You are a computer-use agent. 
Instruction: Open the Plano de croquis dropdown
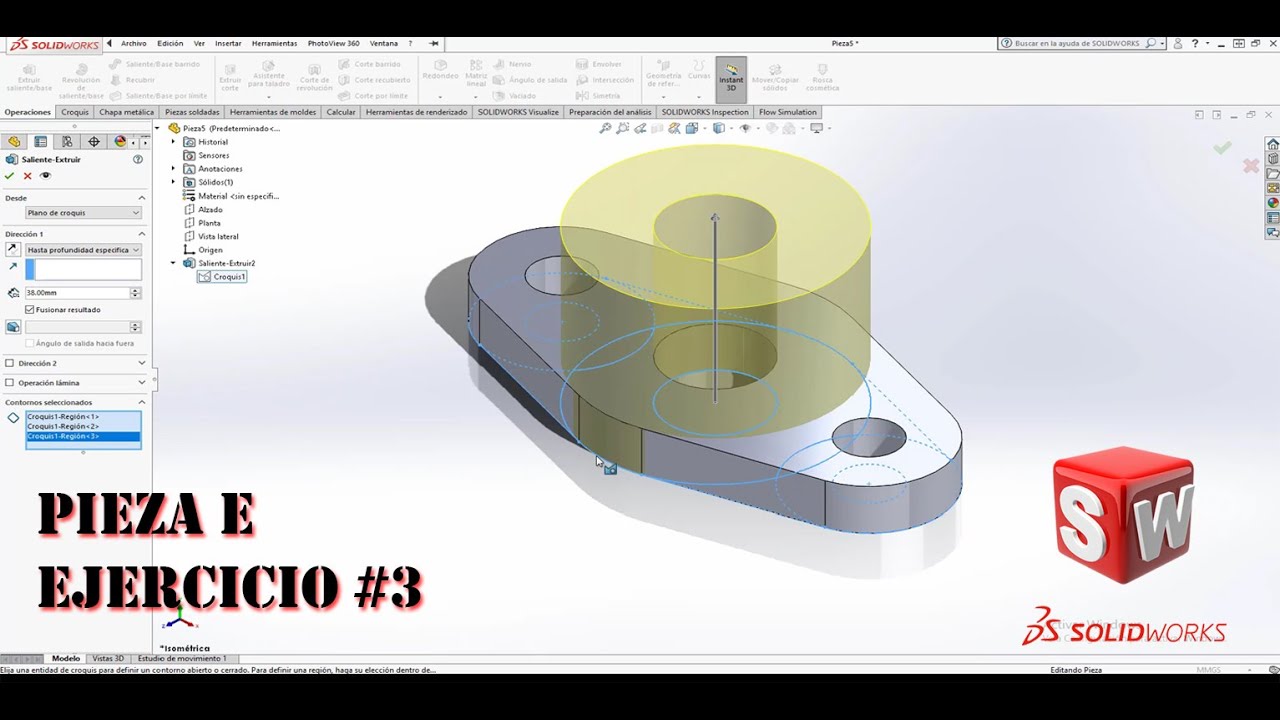pos(83,213)
